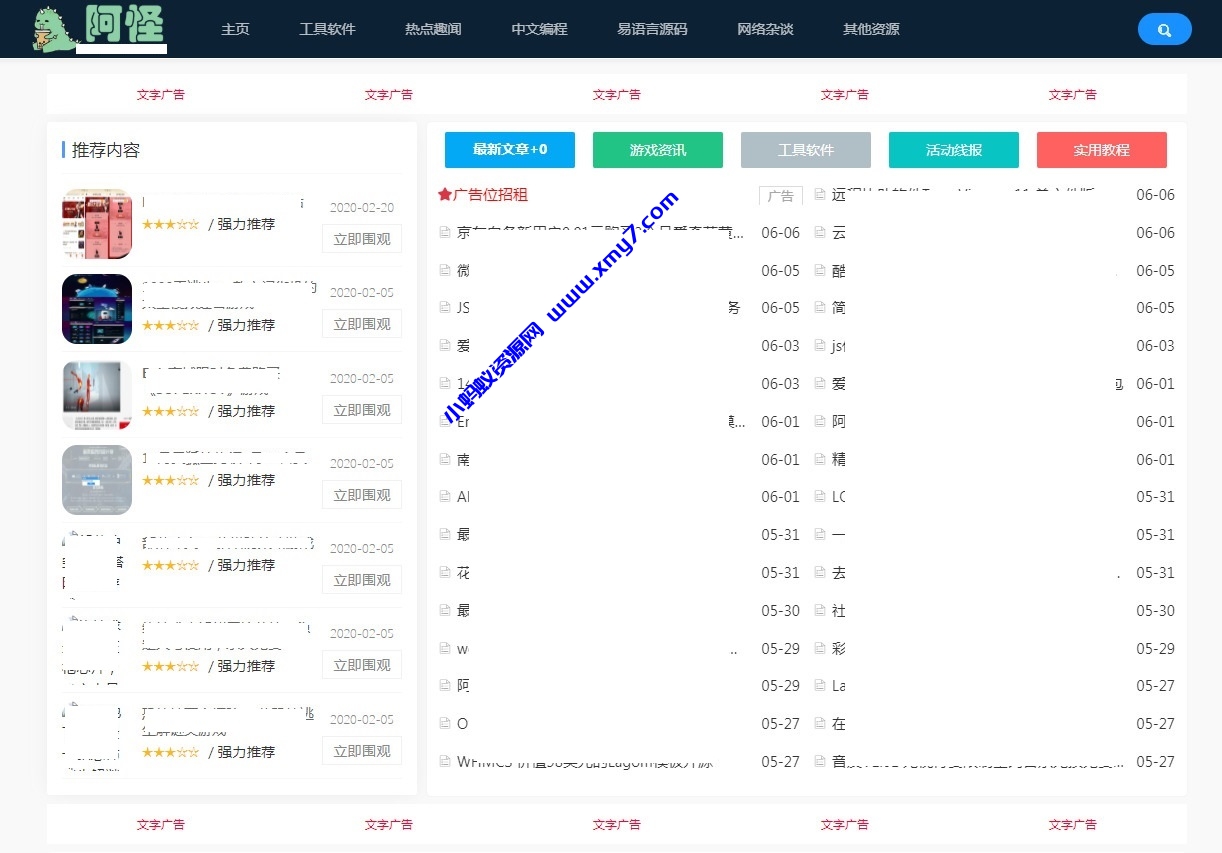Click the star rating on the first recommendation
The height and width of the screenshot is (853, 1222).
coord(171,224)
